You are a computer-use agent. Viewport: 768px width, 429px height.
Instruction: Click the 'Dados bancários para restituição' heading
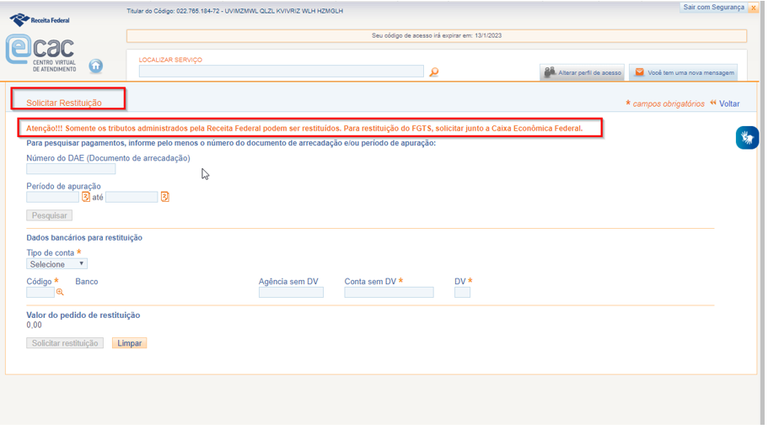(84, 238)
